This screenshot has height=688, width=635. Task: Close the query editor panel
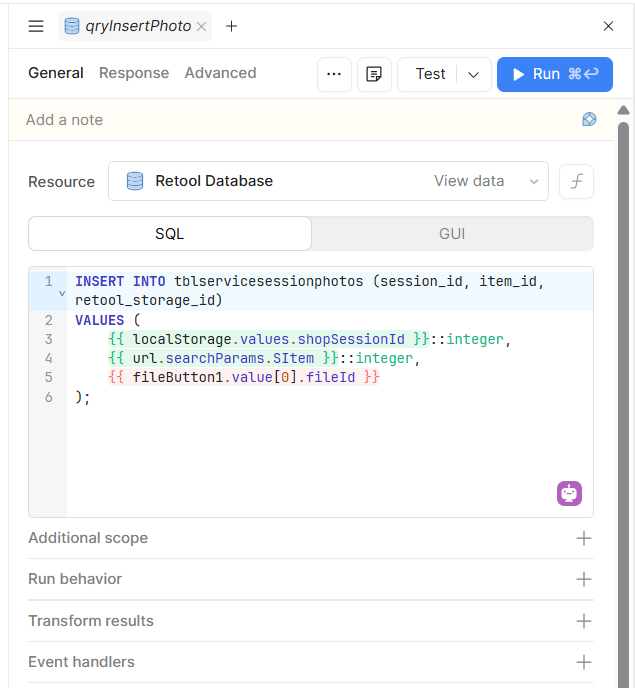coord(608,26)
